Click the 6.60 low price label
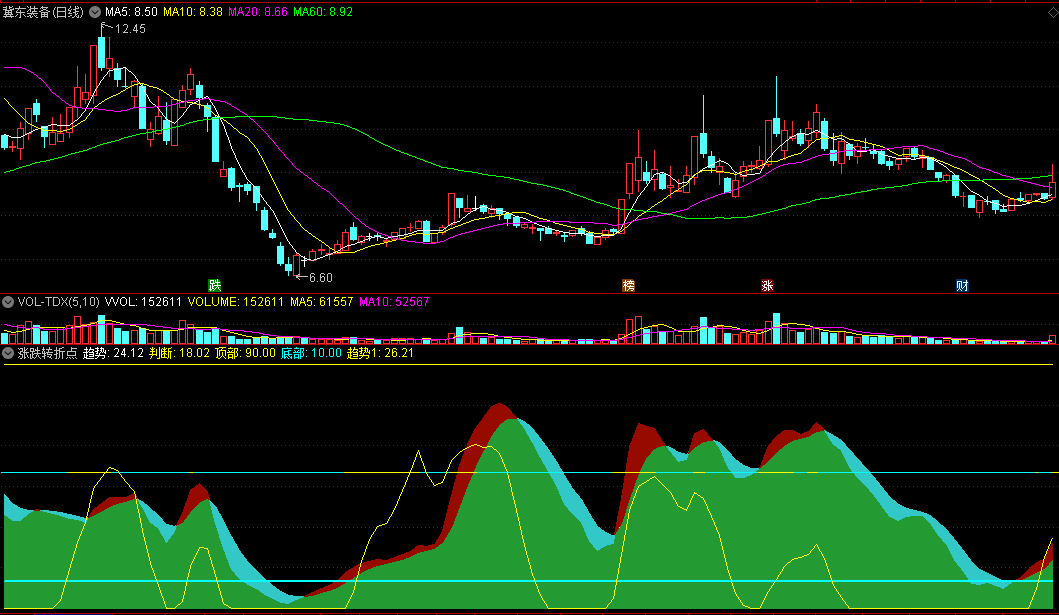 coord(321,277)
